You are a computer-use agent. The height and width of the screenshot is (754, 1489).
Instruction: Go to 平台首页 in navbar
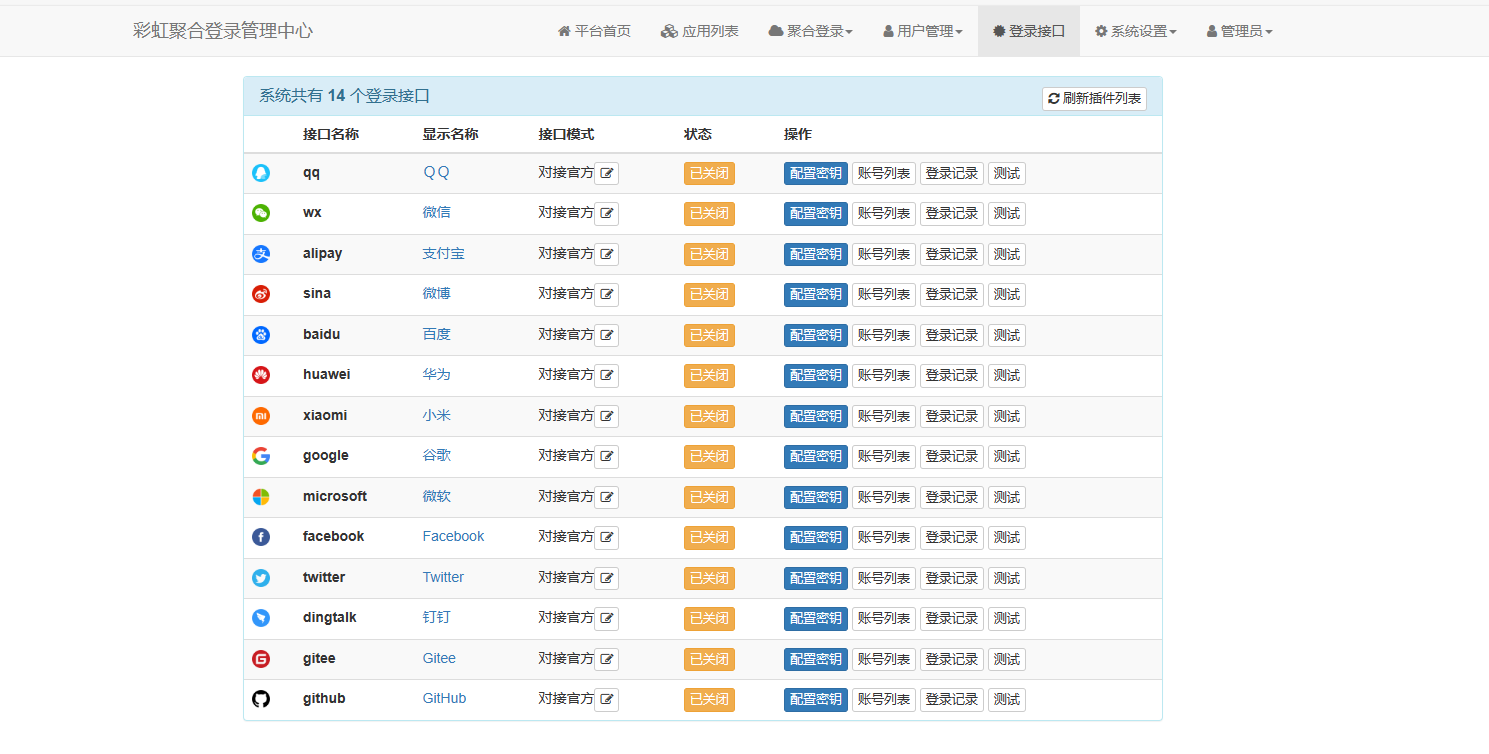click(594, 31)
